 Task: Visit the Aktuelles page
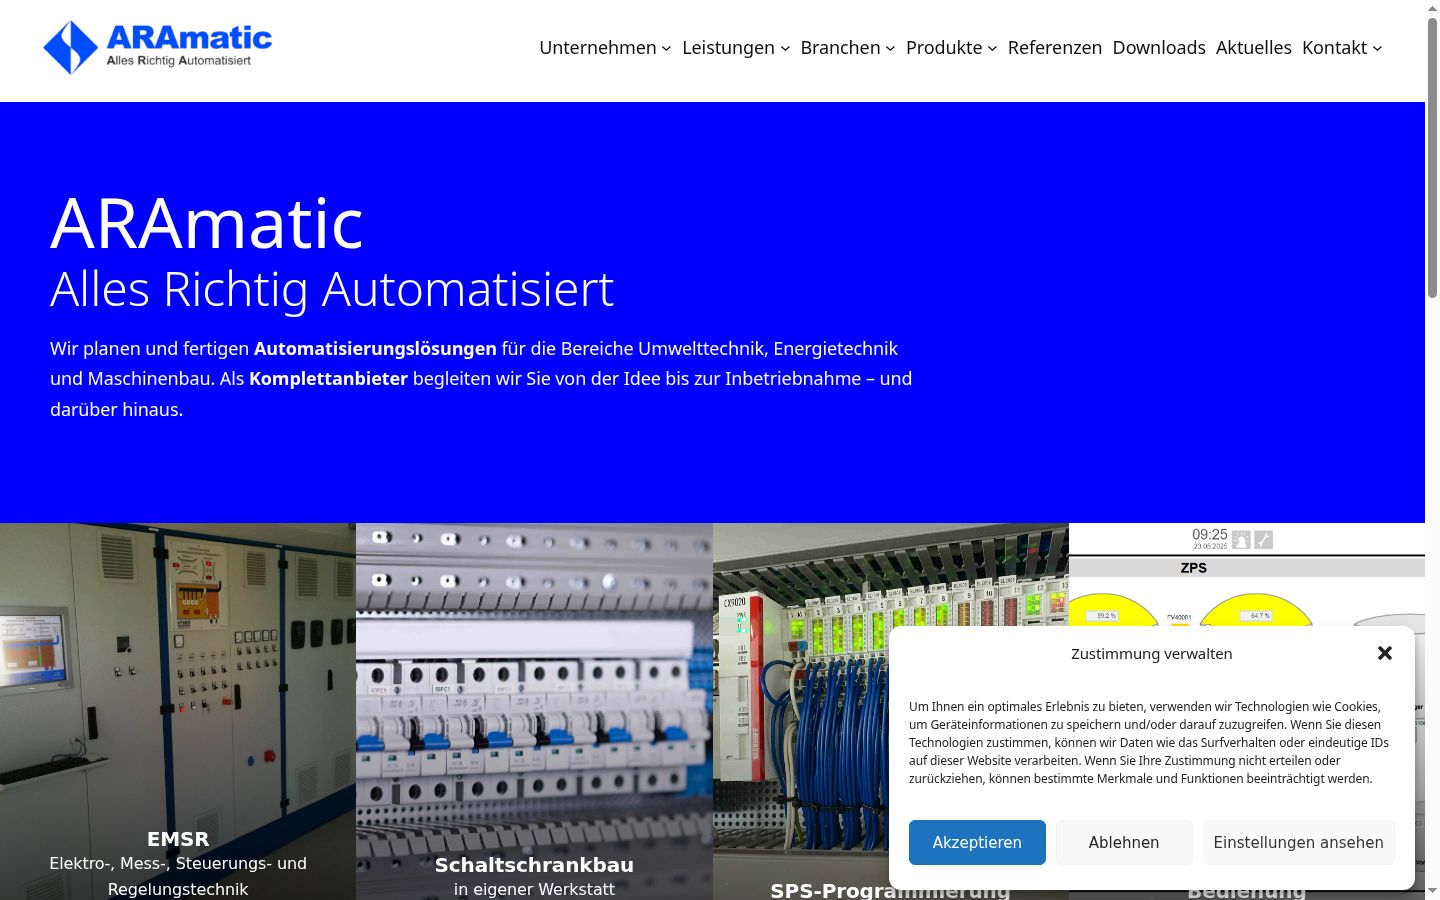[x=1254, y=48]
